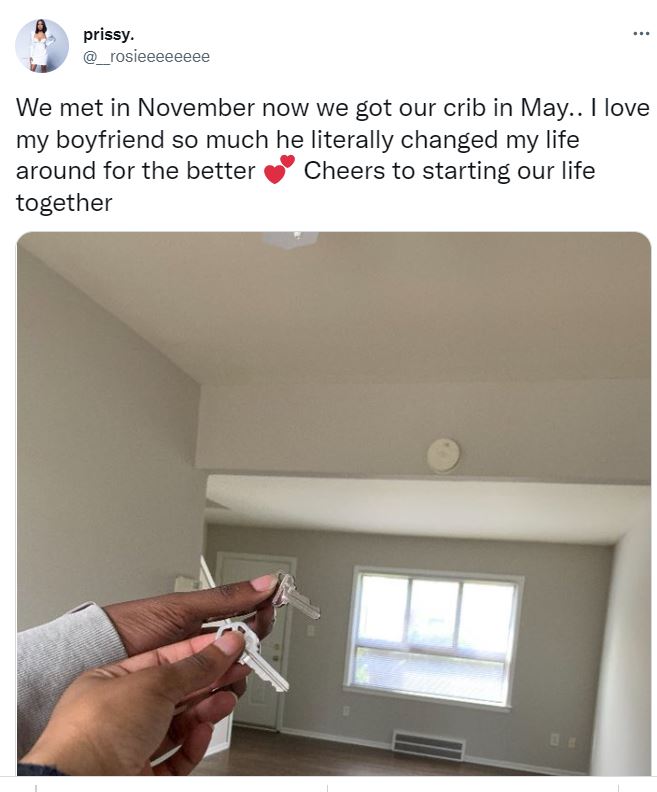Click the bright window in the photo
Image resolution: width=657 pixels, height=792 pixels.
coord(434,637)
